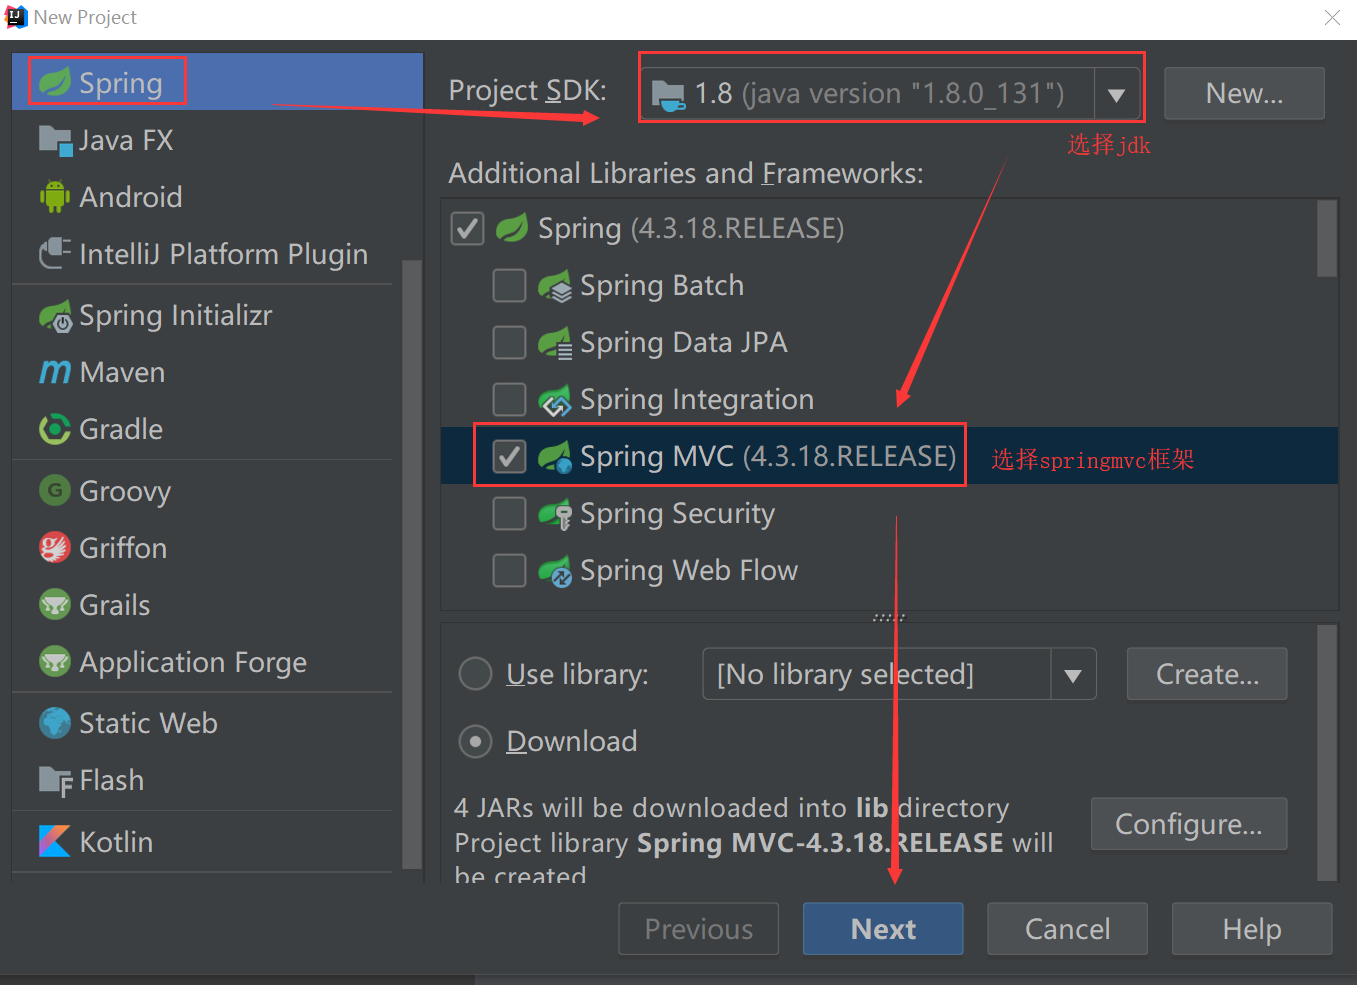Click the Kotlin K icon

pyautogui.click(x=55, y=841)
